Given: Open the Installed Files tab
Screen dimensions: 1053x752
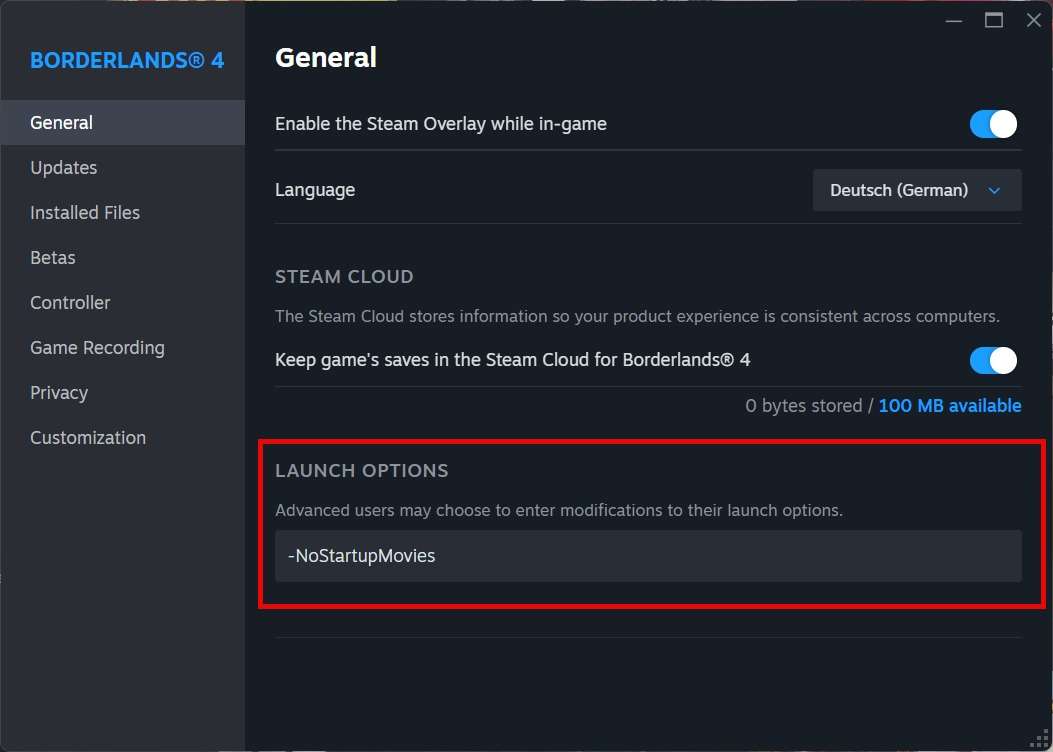Looking at the screenshot, I should [x=122, y=213].
